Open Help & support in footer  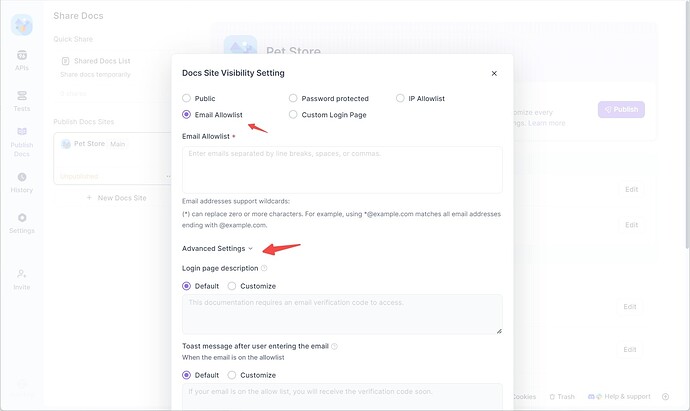pos(620,397)
